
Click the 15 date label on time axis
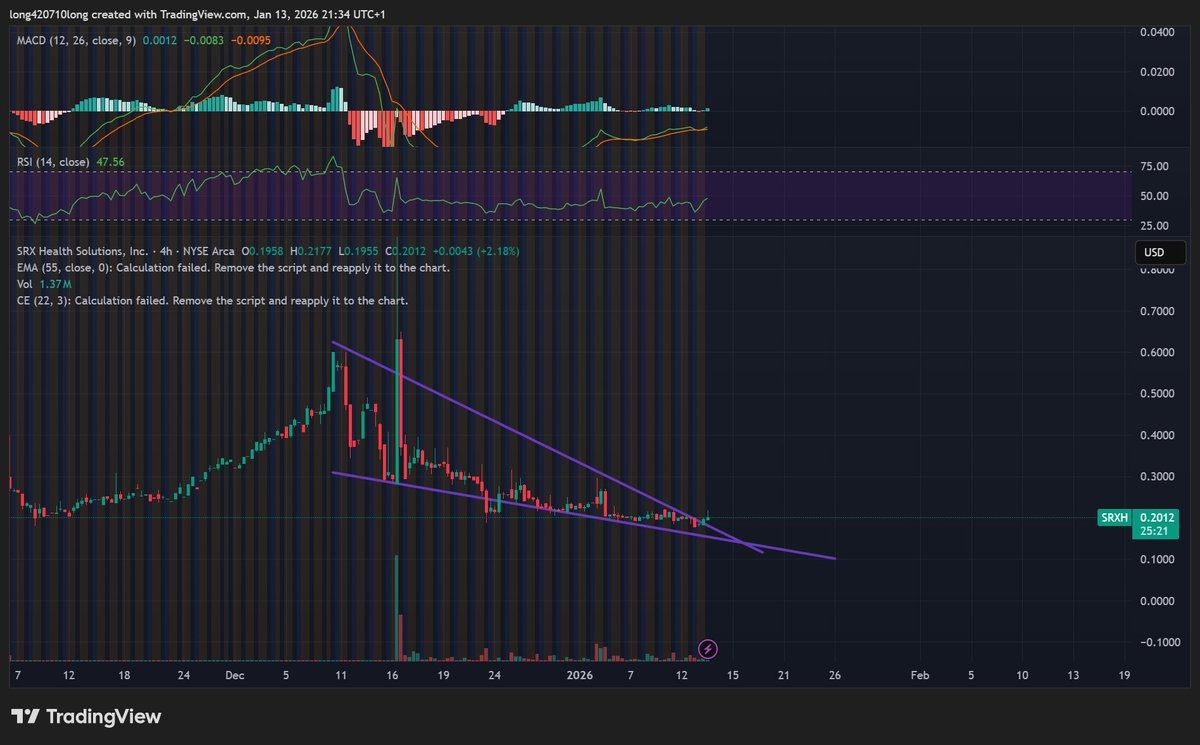tap(733, 676)
